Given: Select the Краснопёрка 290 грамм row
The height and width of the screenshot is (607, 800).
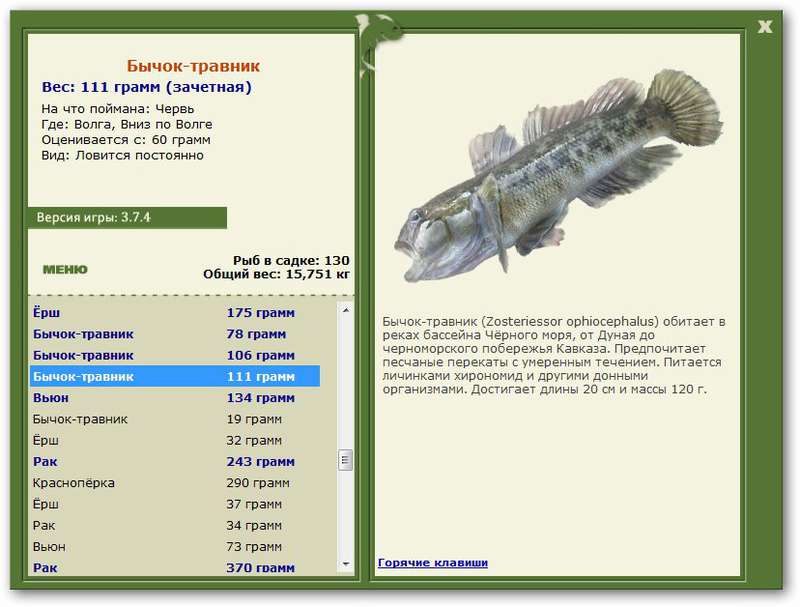Looking at the screenshot, I should click(x=175, y=483).
